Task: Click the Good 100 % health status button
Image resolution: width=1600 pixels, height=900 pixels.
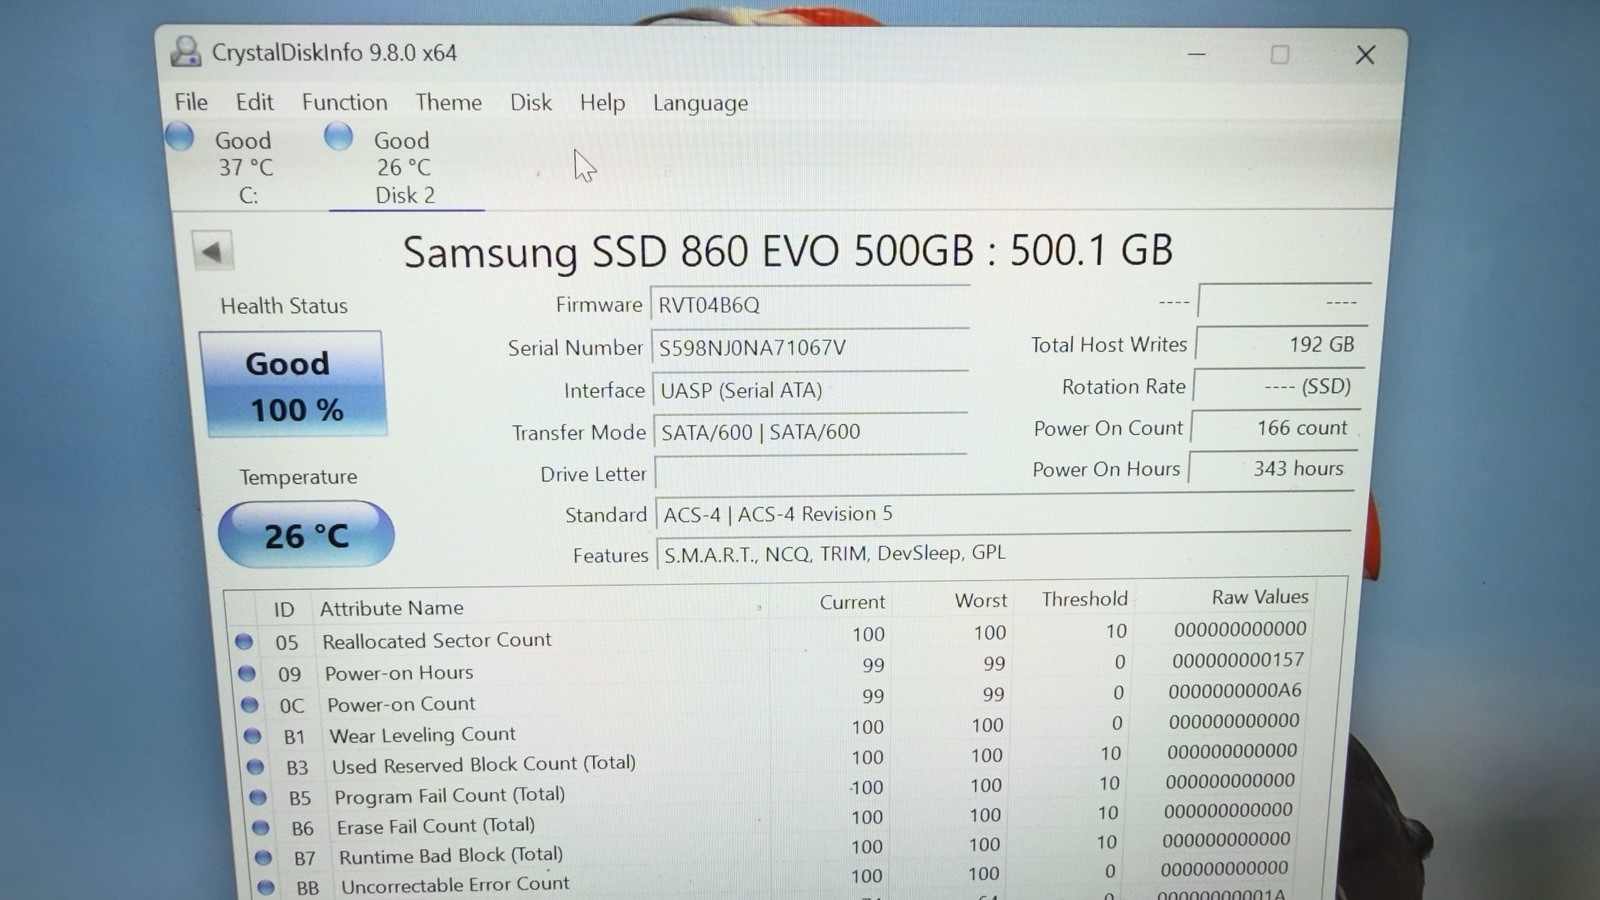Action: 293,385
